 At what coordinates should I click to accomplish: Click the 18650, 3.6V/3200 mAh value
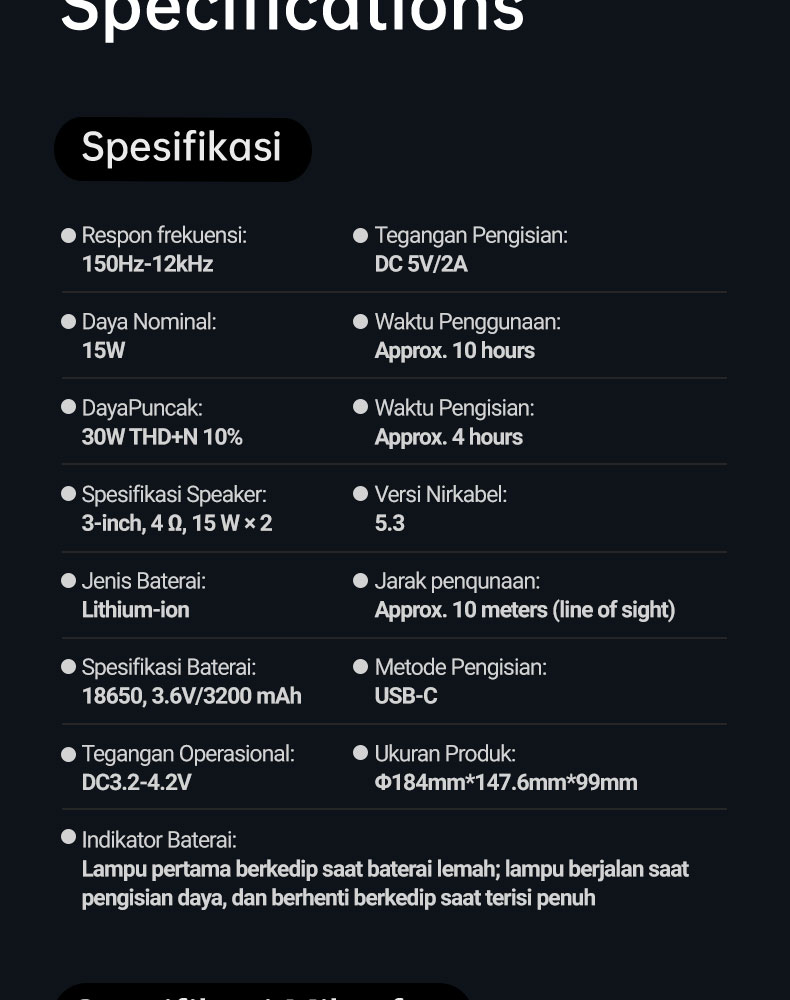click(x=191, y=696)
